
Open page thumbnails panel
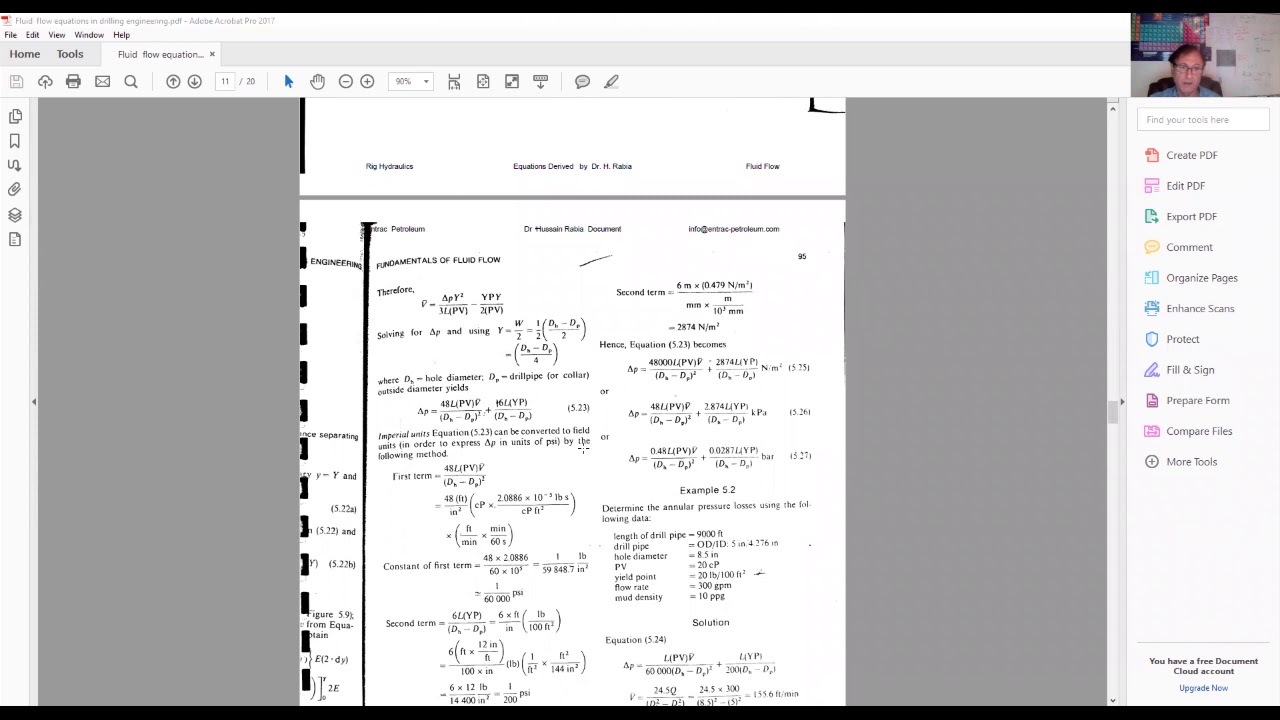click(x=15, y=117)
